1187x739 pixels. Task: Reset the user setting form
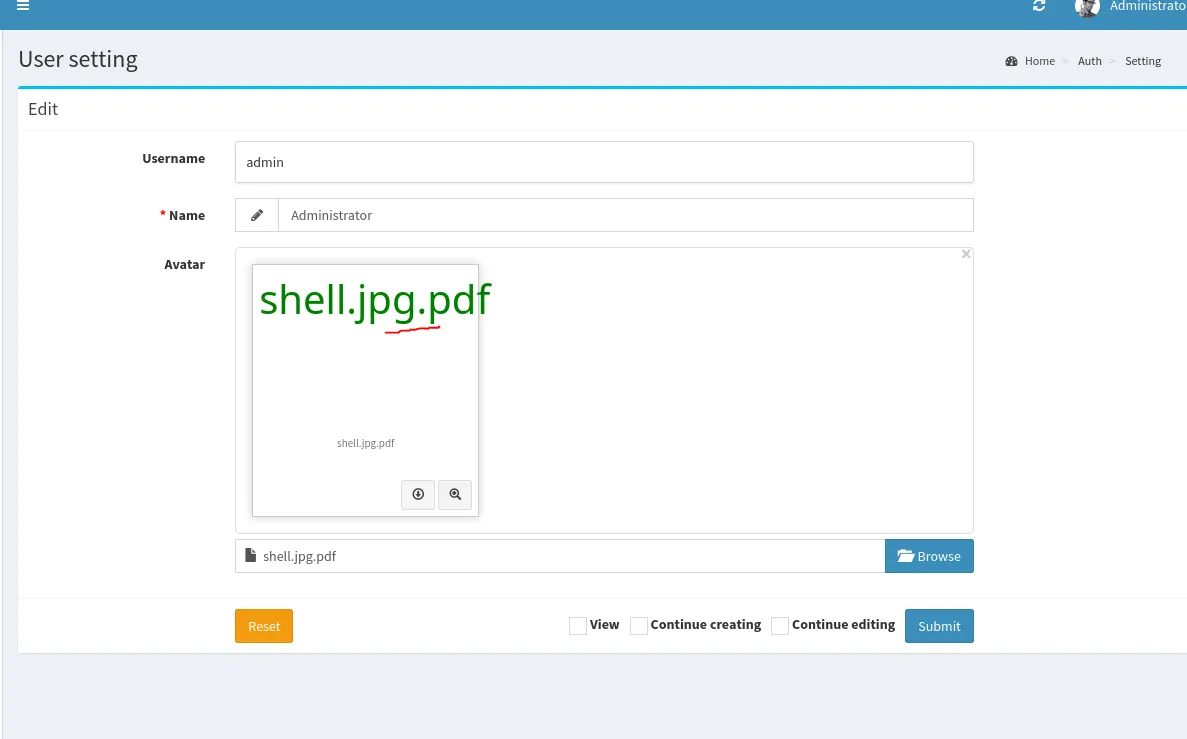(x=263, y=626)
